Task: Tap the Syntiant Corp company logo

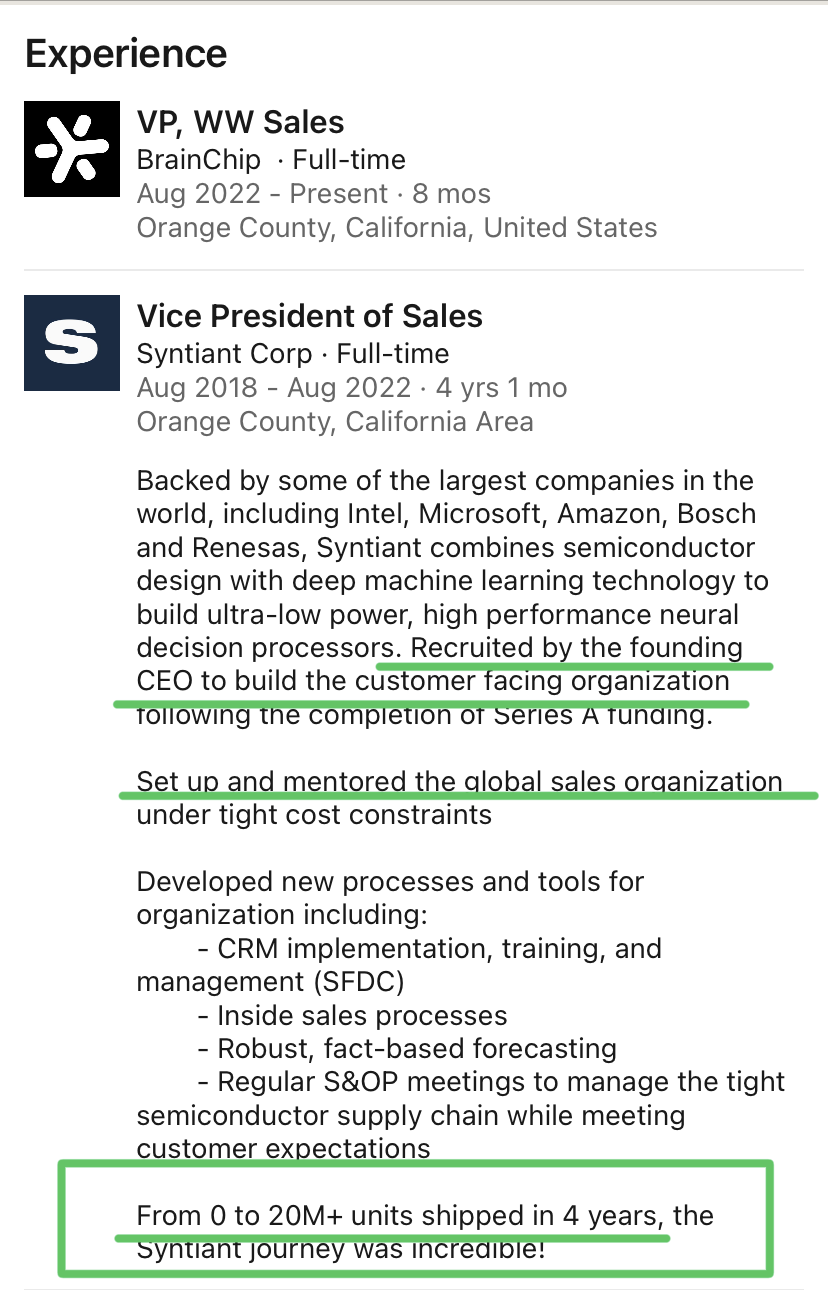Action: tap(71, 343)
